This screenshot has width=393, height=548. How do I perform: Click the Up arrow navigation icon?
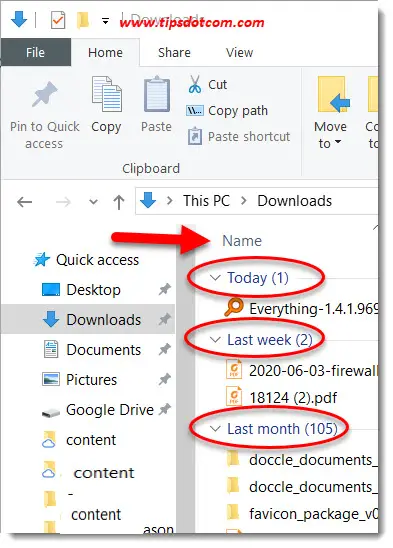point(119,202)
